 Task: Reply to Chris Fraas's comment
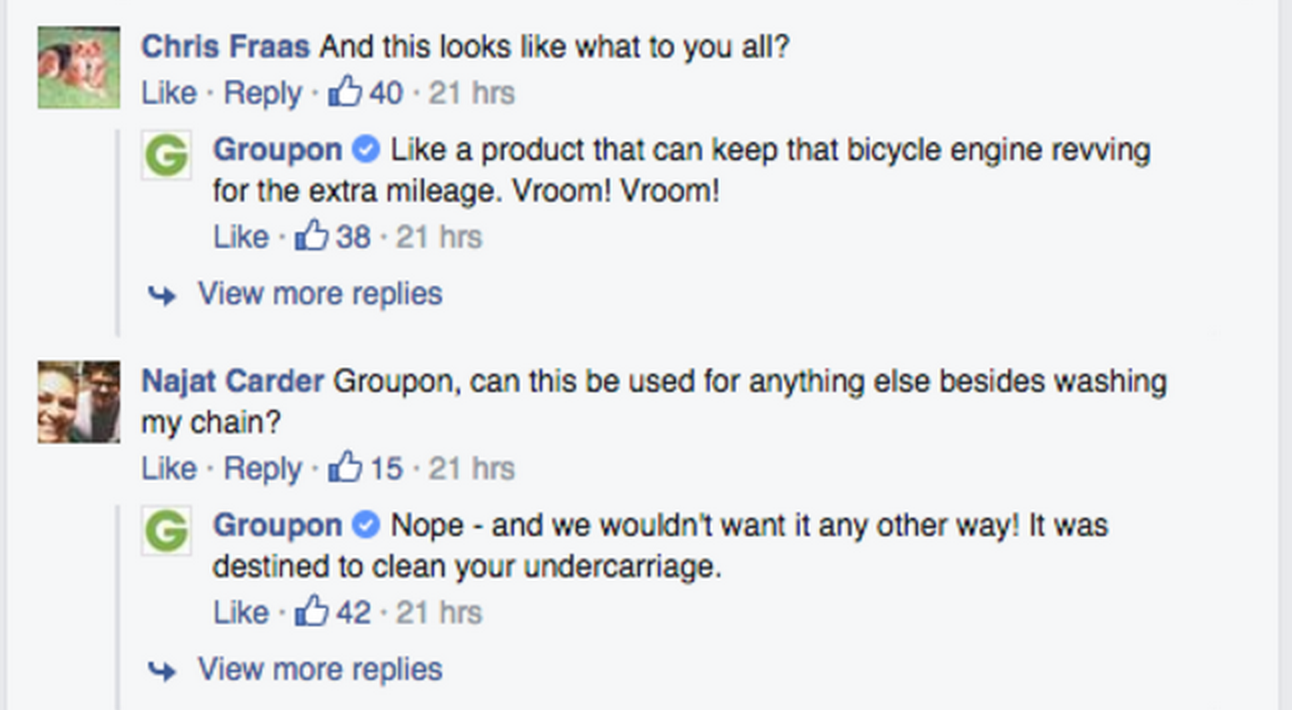click(x=262, y=93)
